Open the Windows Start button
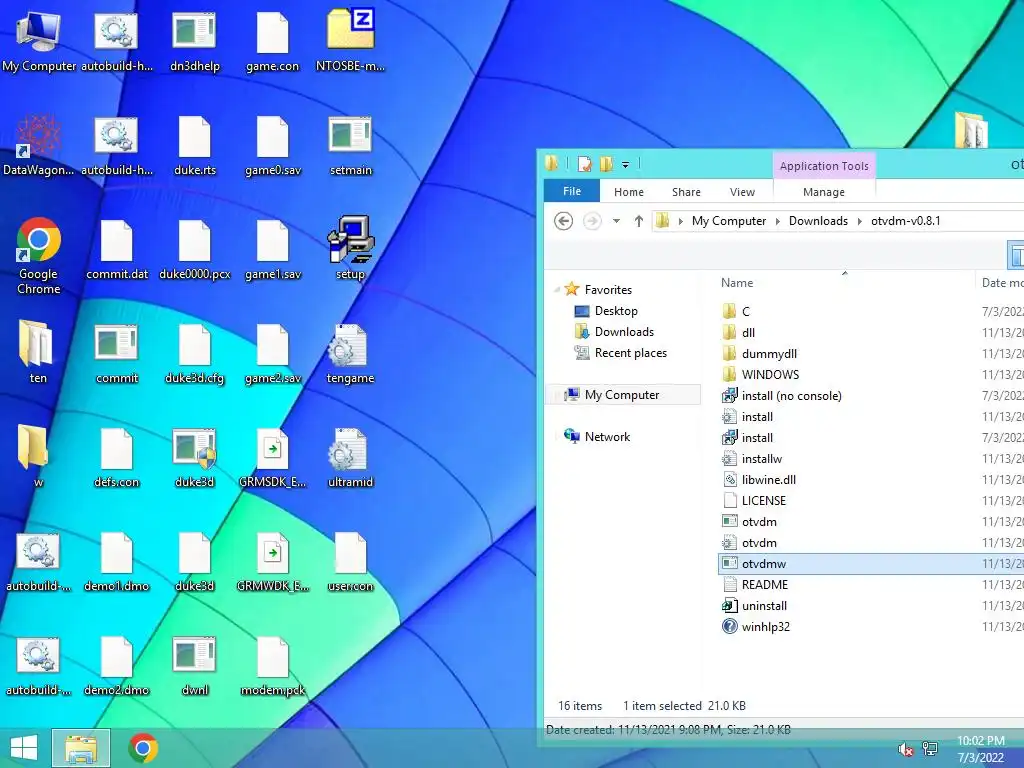The height and width of the screenshot is (768, 1024). (24, 748)
